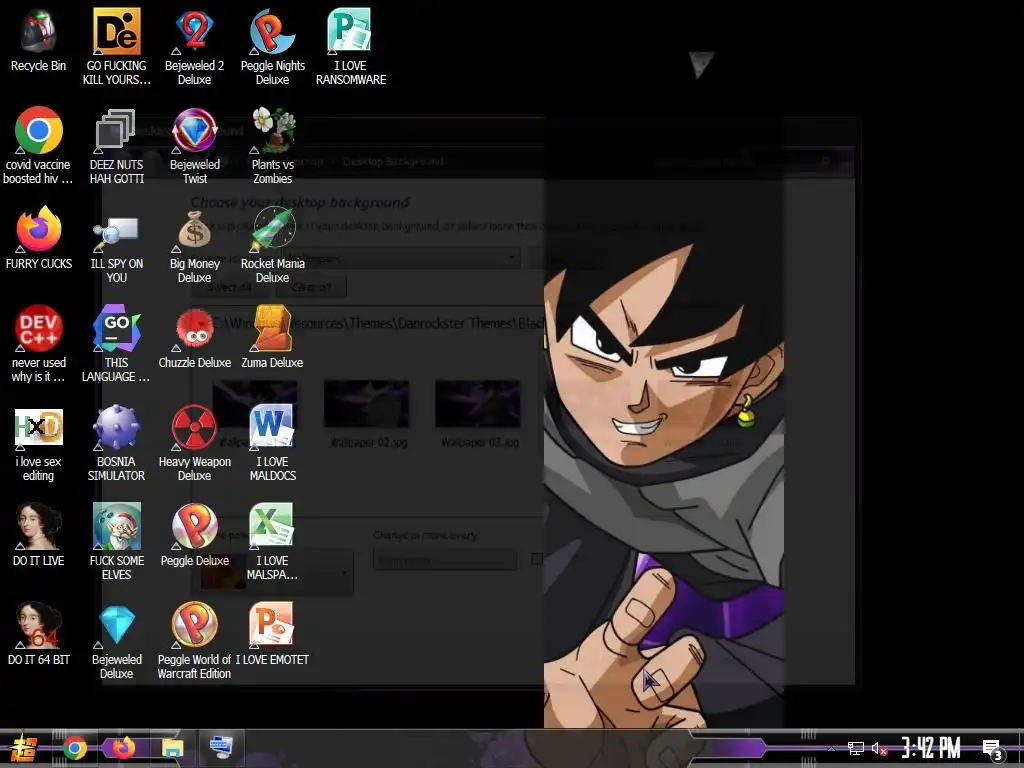Screen dimensions: 1024x768
Task: Open the muted volume tray icon
Action: [x=879, y=748]
